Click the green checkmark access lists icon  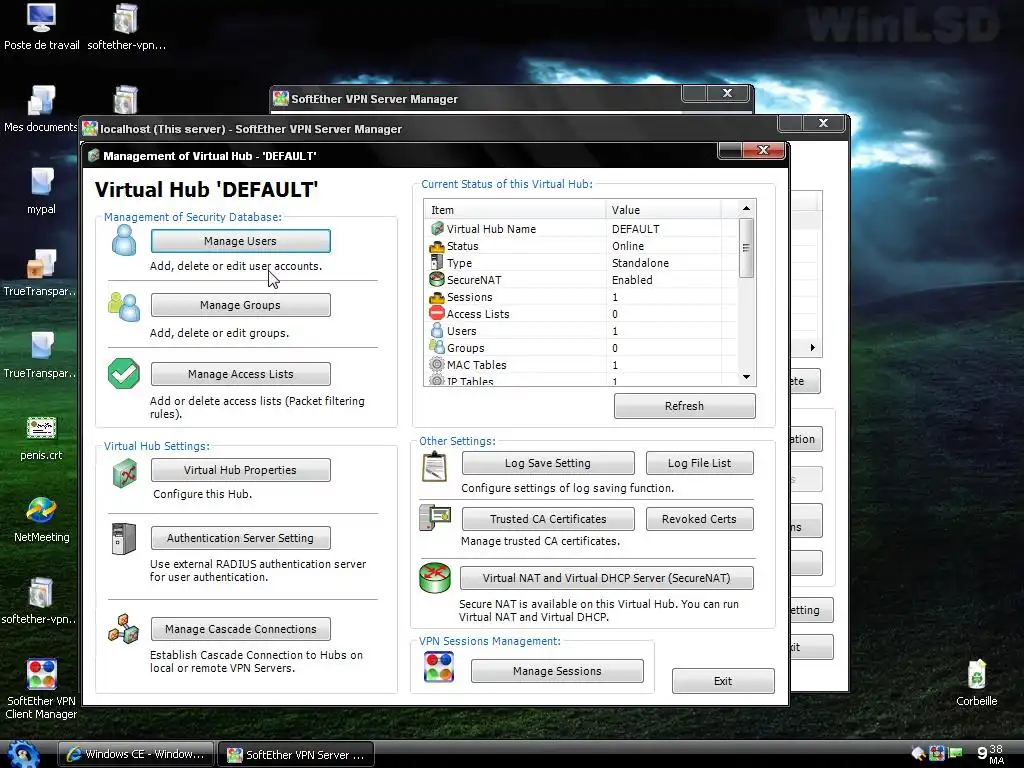(x=124, y=374)
